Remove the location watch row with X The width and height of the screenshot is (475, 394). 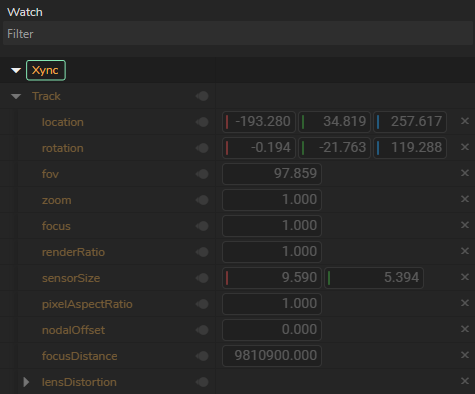point(465,121)
